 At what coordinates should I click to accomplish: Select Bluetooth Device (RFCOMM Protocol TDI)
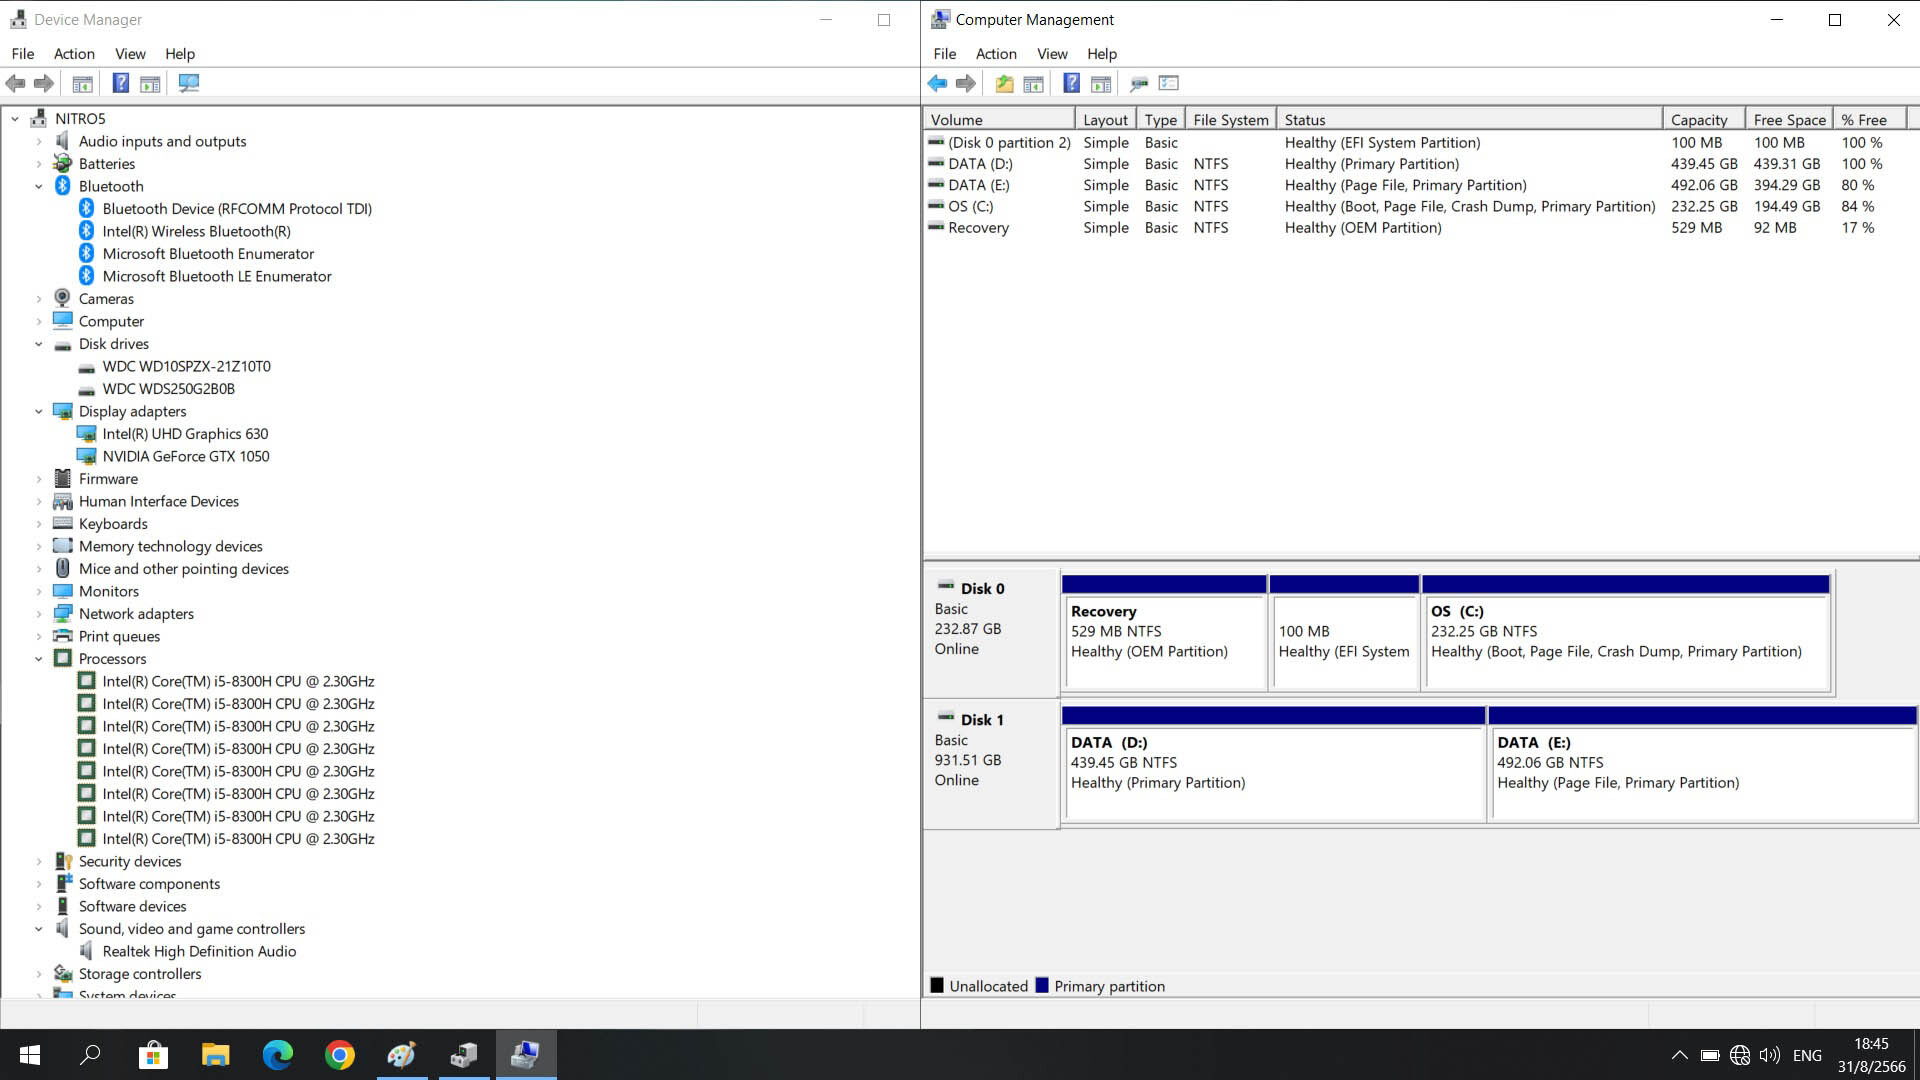(237, 209)
